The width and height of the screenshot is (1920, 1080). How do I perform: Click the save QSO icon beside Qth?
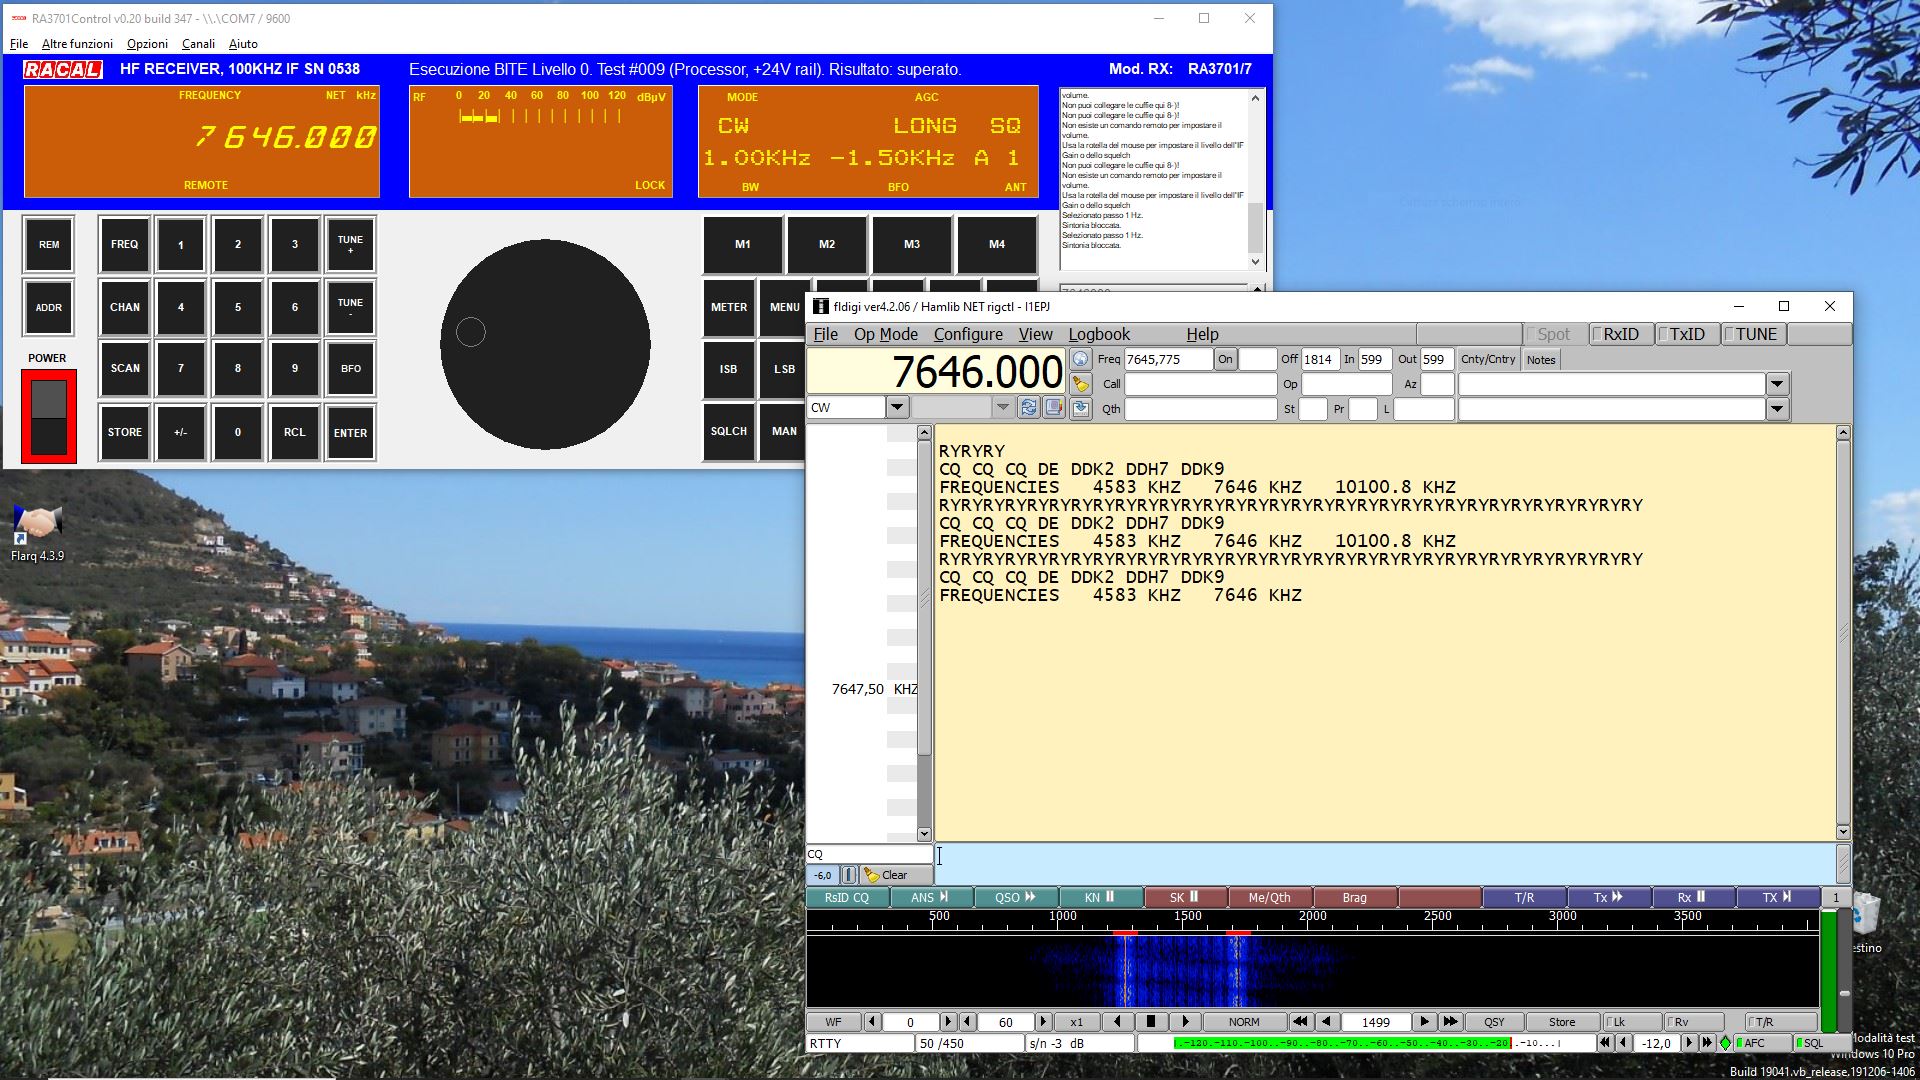1080,408
